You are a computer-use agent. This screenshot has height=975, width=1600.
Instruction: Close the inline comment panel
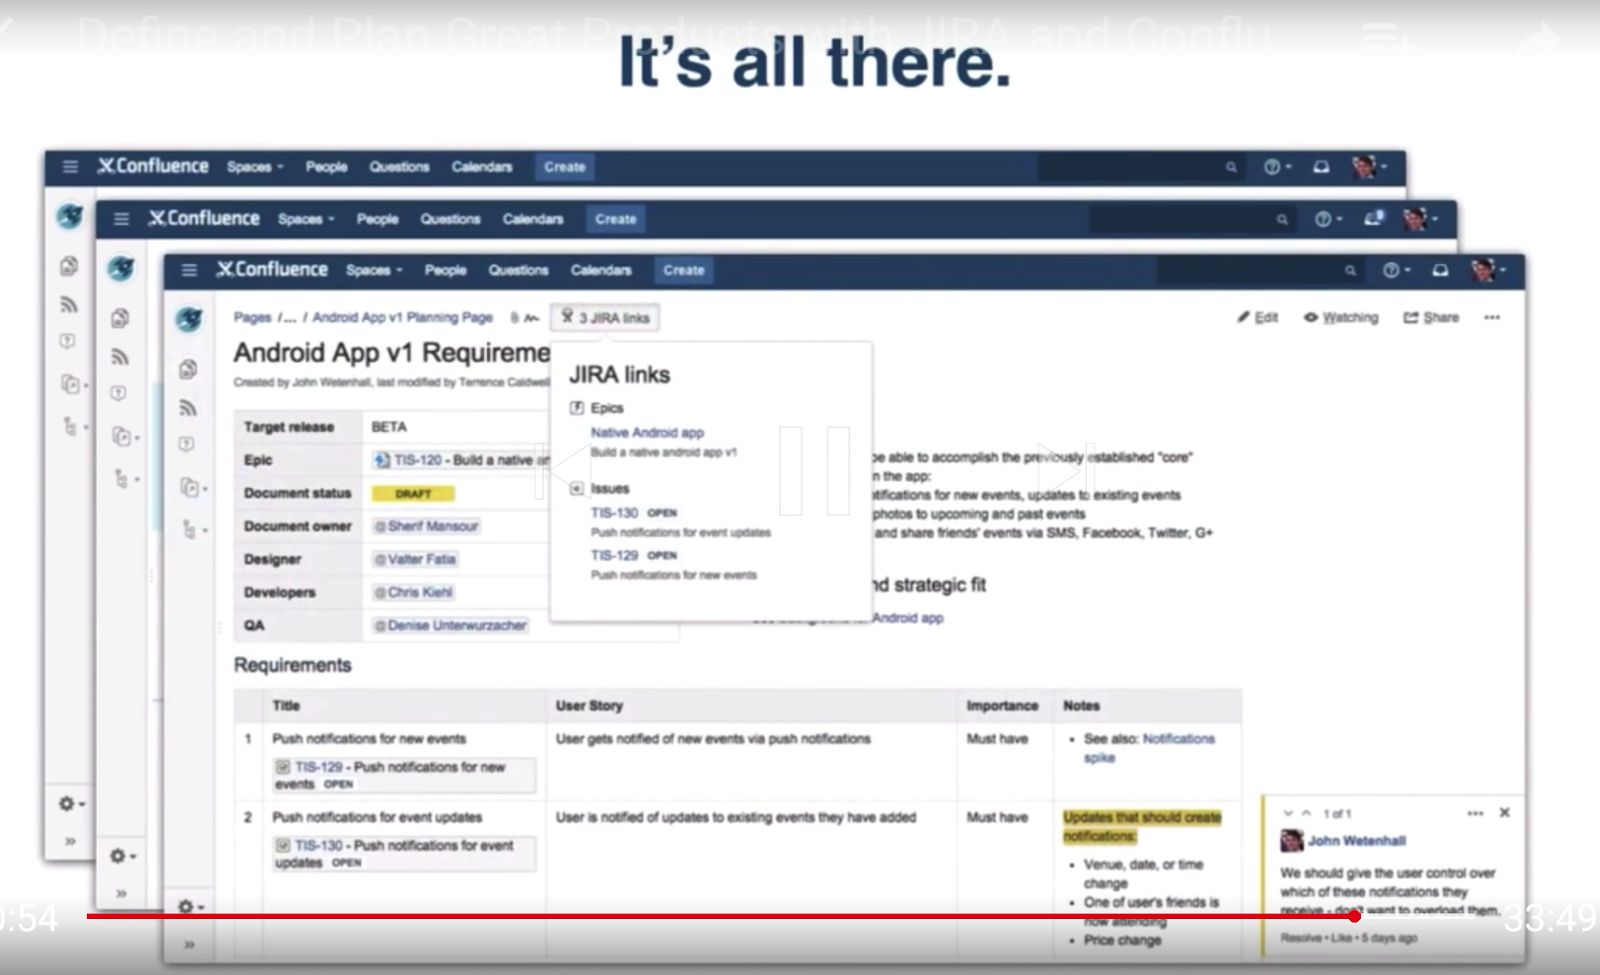(x=1505, y=813)
